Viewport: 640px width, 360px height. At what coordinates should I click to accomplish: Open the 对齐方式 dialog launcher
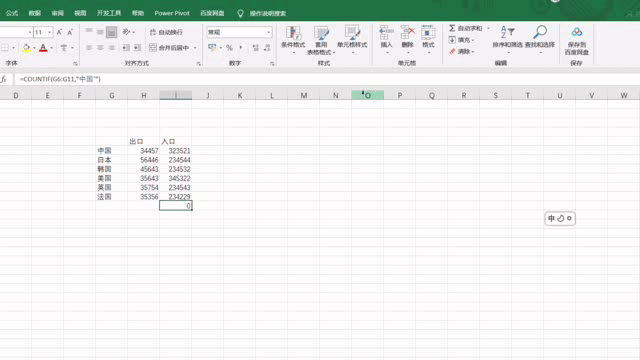[x=198, y=64]
